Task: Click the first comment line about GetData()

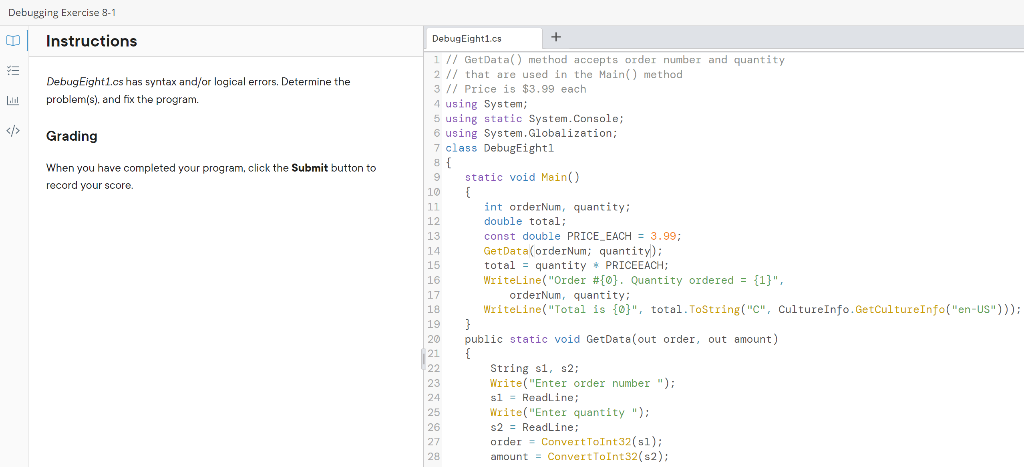Action: coord(615,60)
